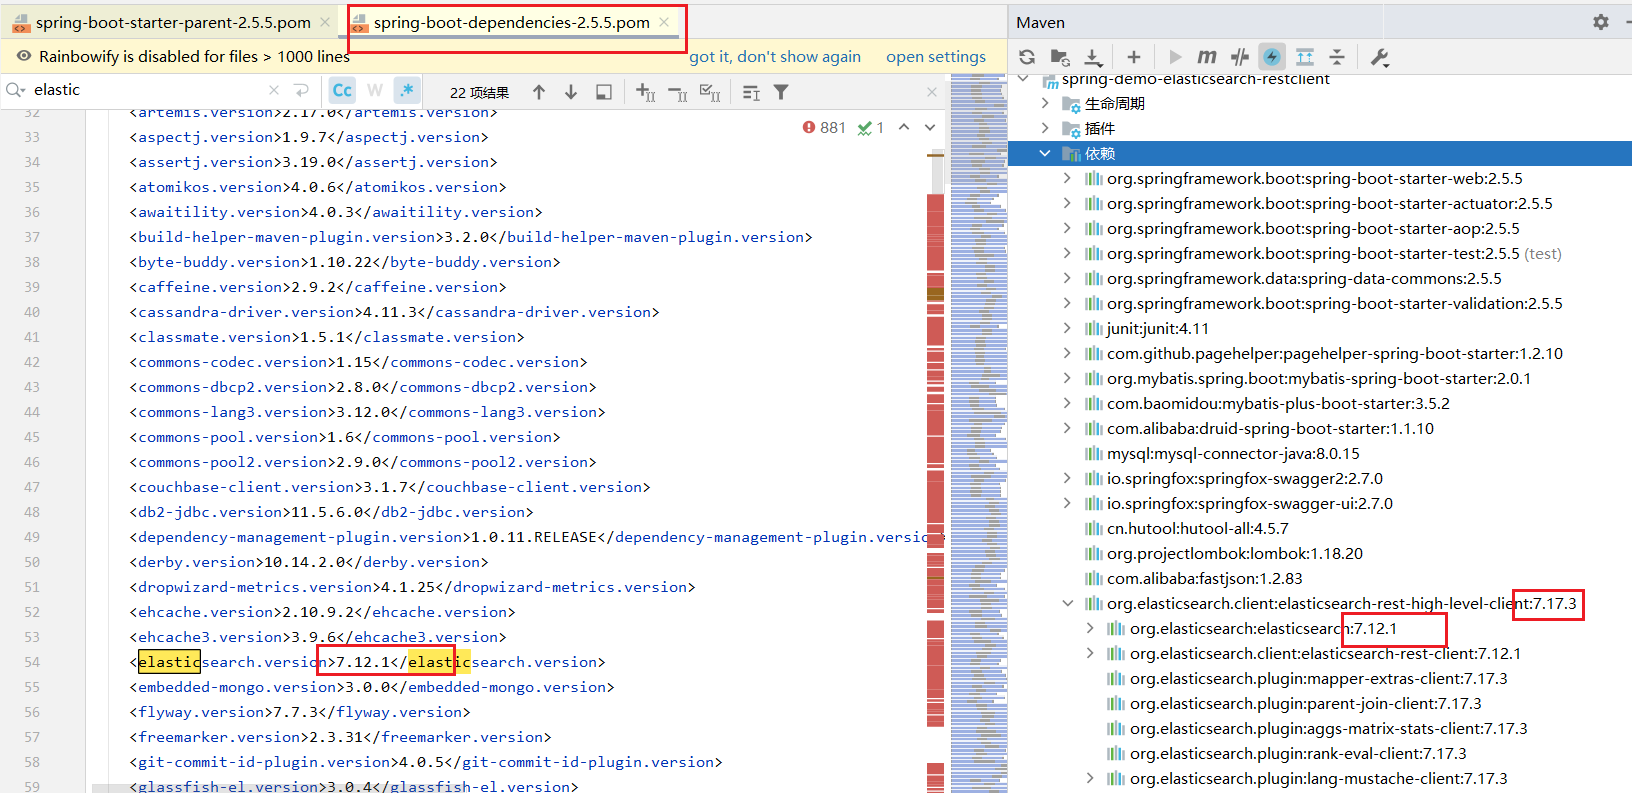
Task: Collapse spring-demo-elasticsearch-restclient project node
Action: (x=1023, y=78)
